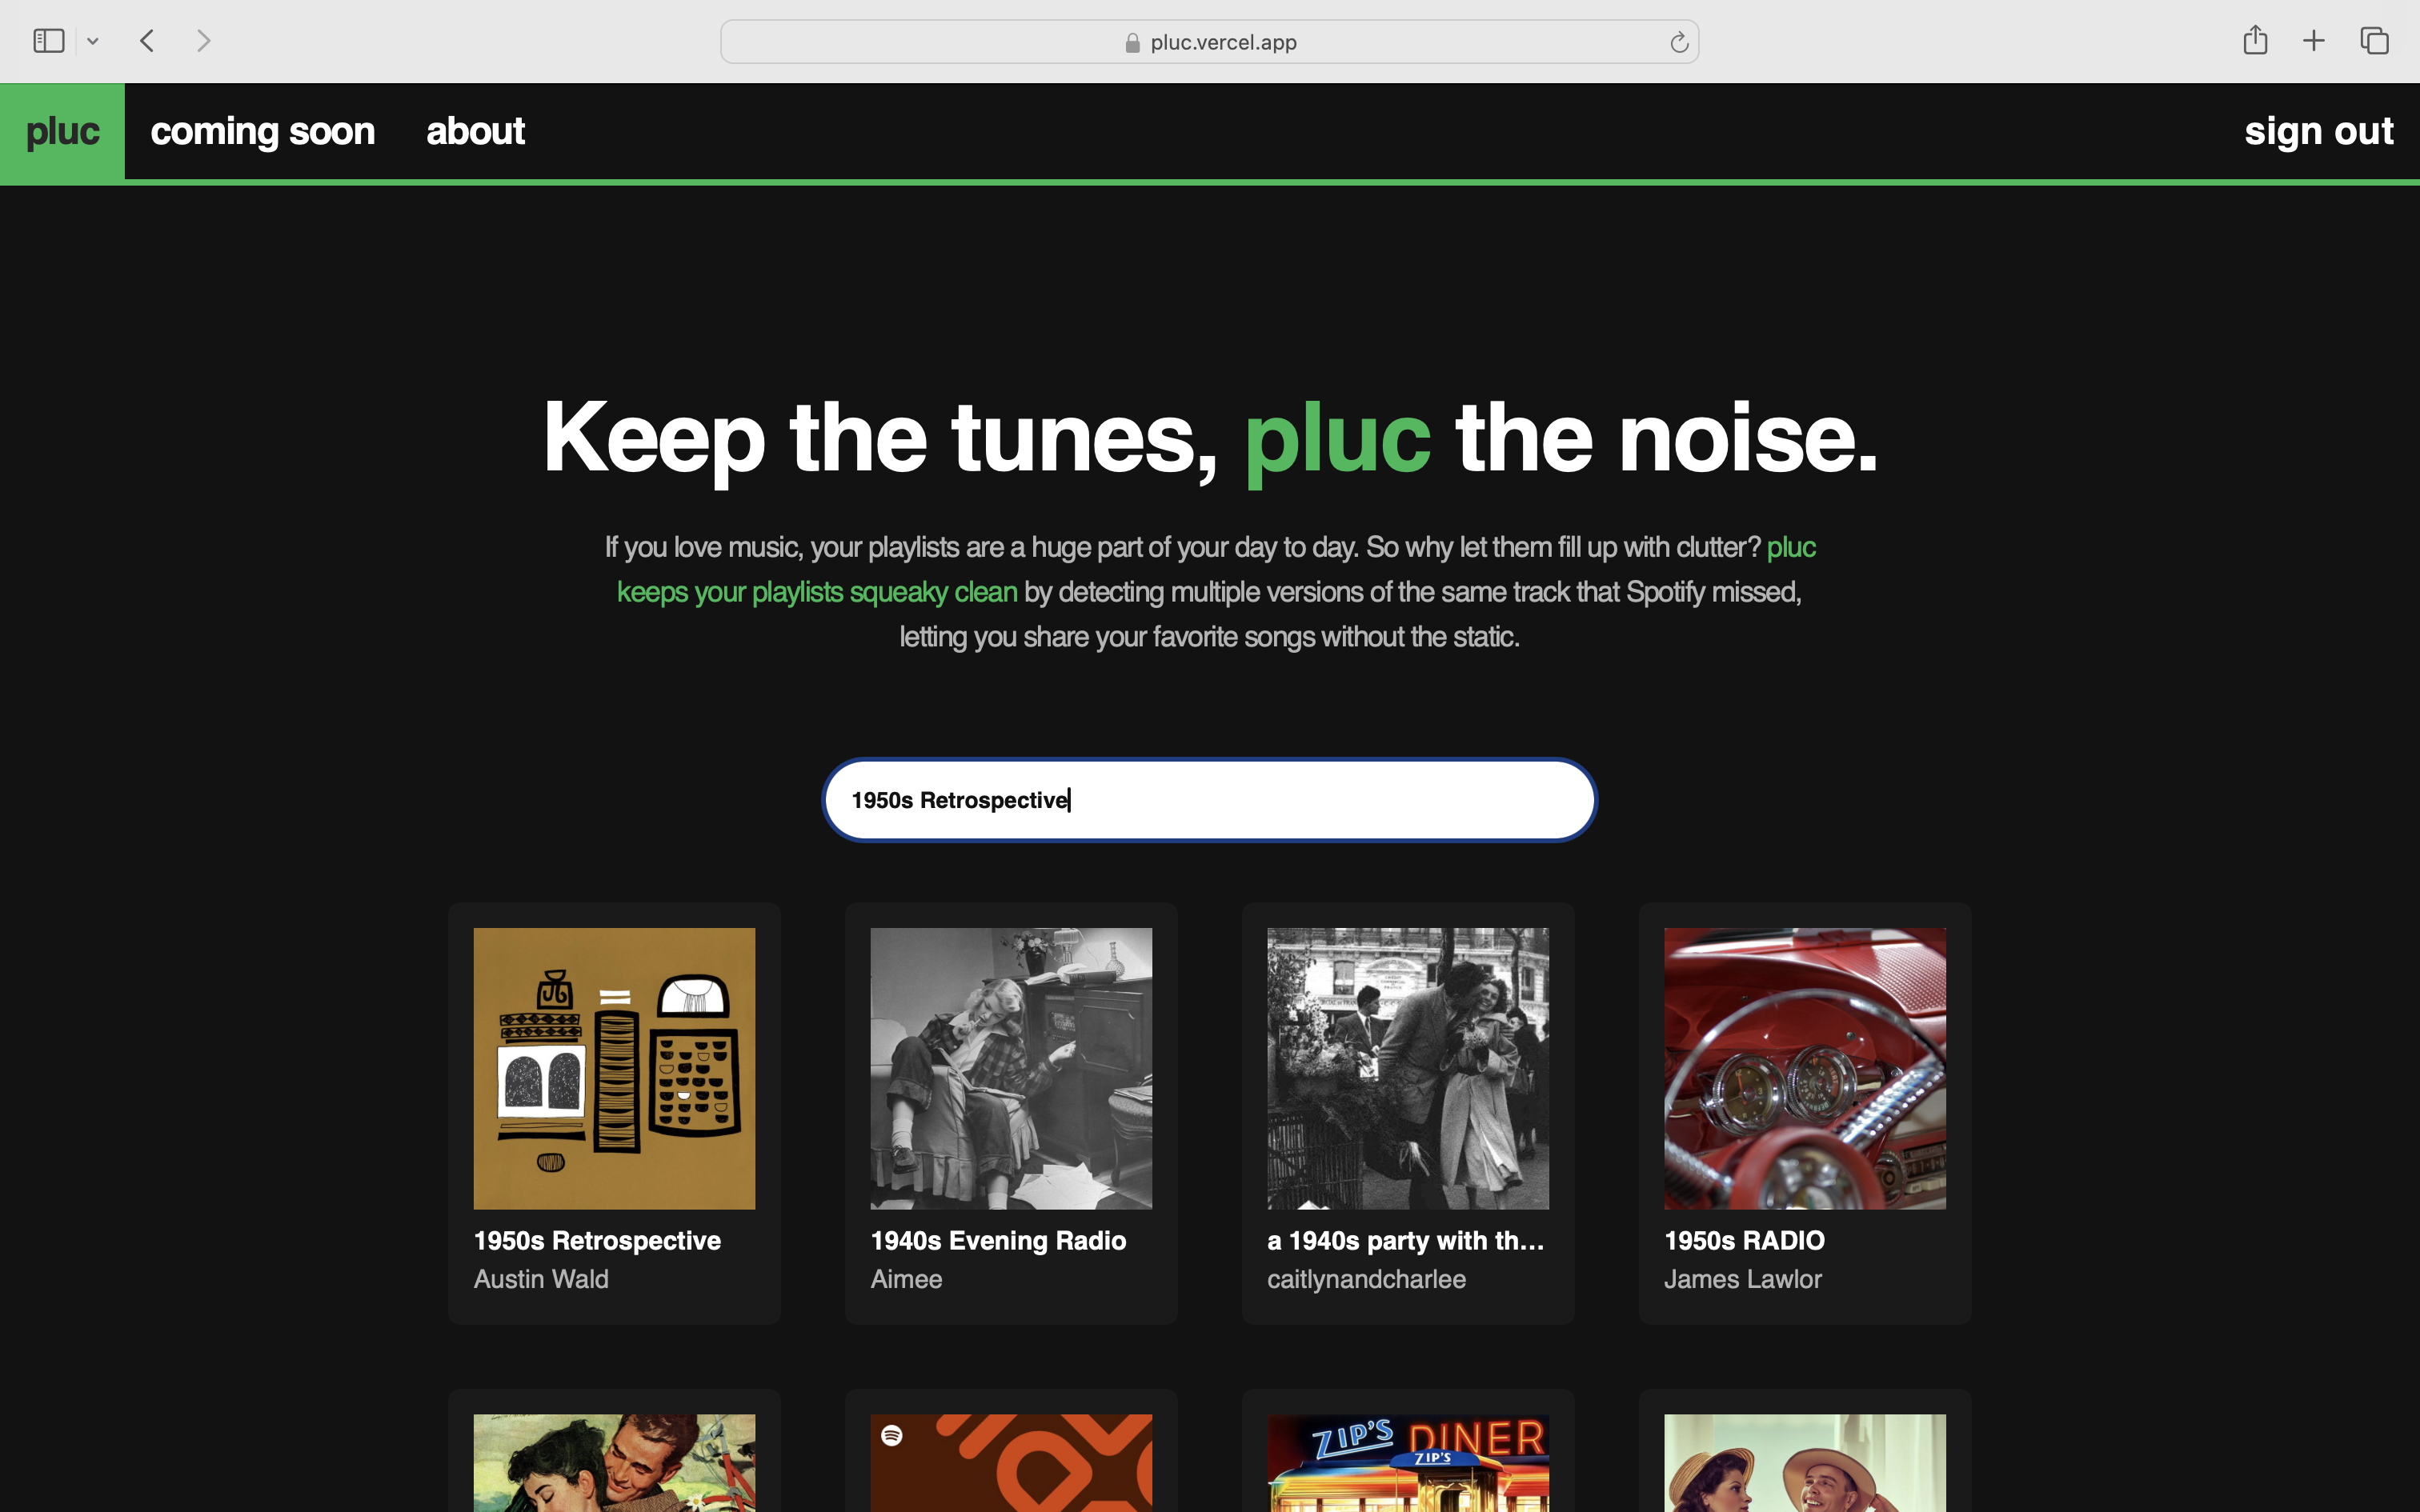2420x1512 pixels.
Task: Click the sidebar toggle icon
Action: tap(49, 40)
